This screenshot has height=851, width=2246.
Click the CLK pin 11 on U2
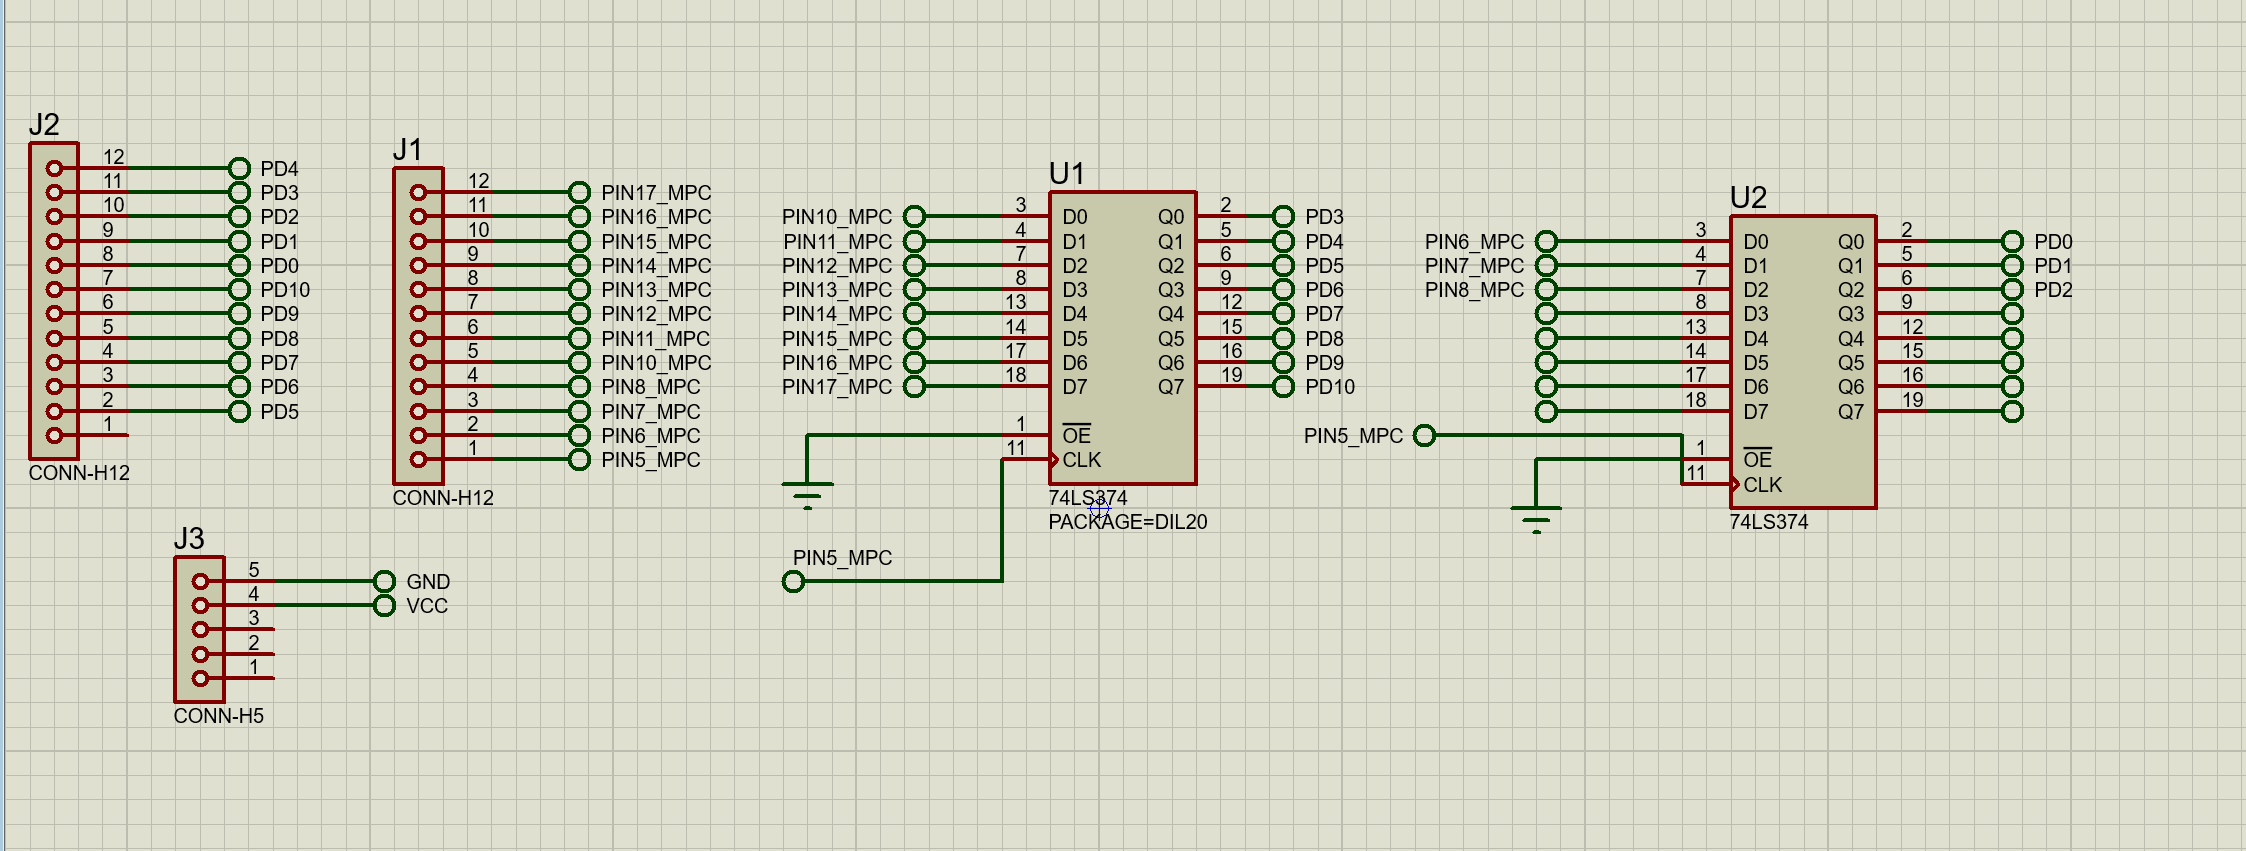click(1706, 484)
